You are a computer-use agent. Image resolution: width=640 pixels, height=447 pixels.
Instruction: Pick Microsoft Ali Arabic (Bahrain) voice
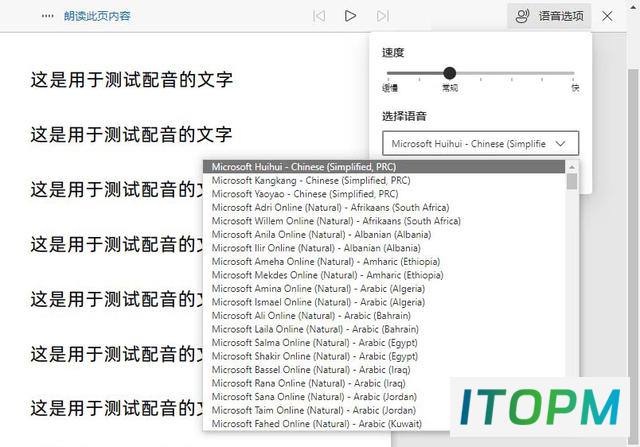384,315
